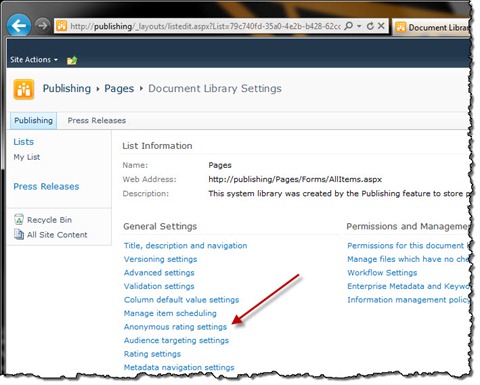Click the List Information heading text
This screenshot has width=480, height=385.
157,146
